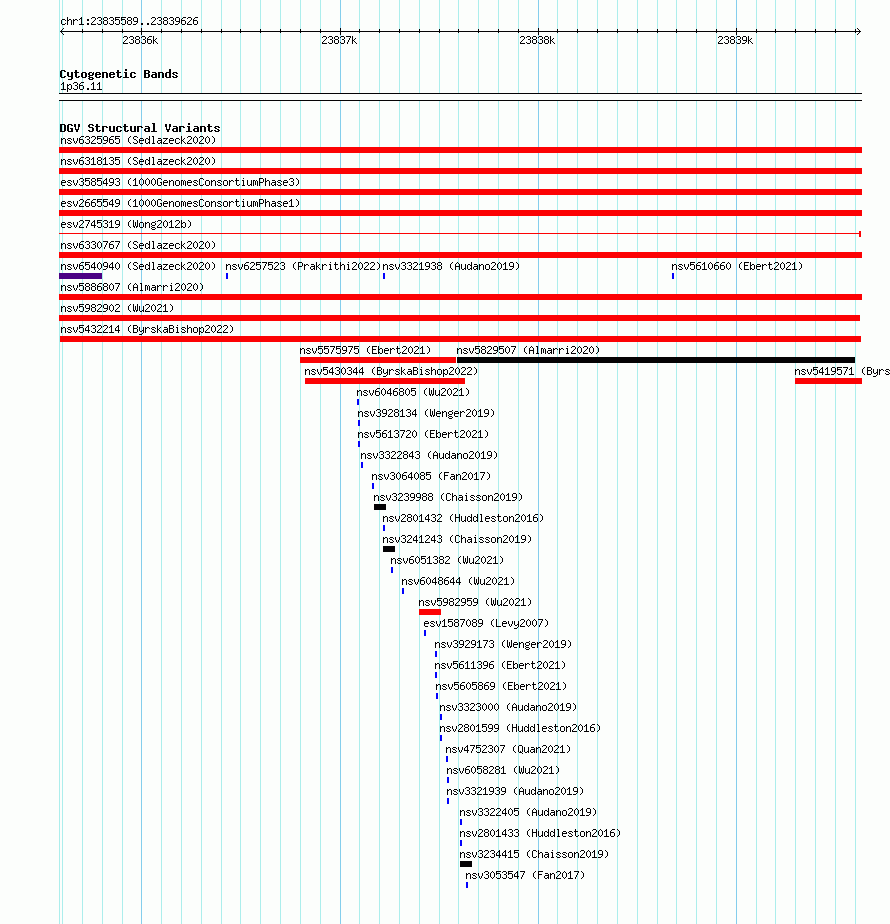Click nsv3064085 (Fan2017) label
This screenshot has width=890, height=924.
click(x=431, y=476)
